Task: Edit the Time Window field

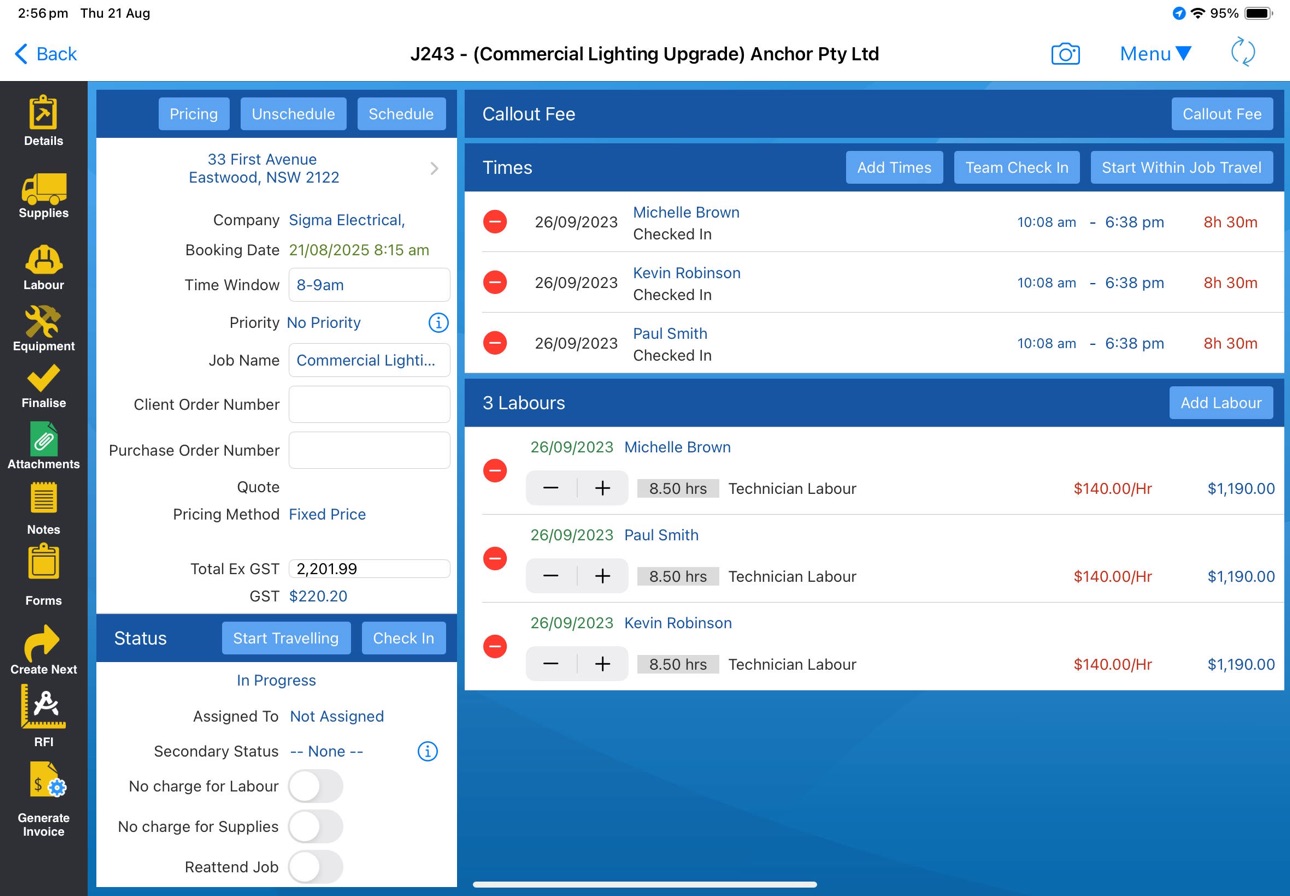Action: tap(369, 285)
